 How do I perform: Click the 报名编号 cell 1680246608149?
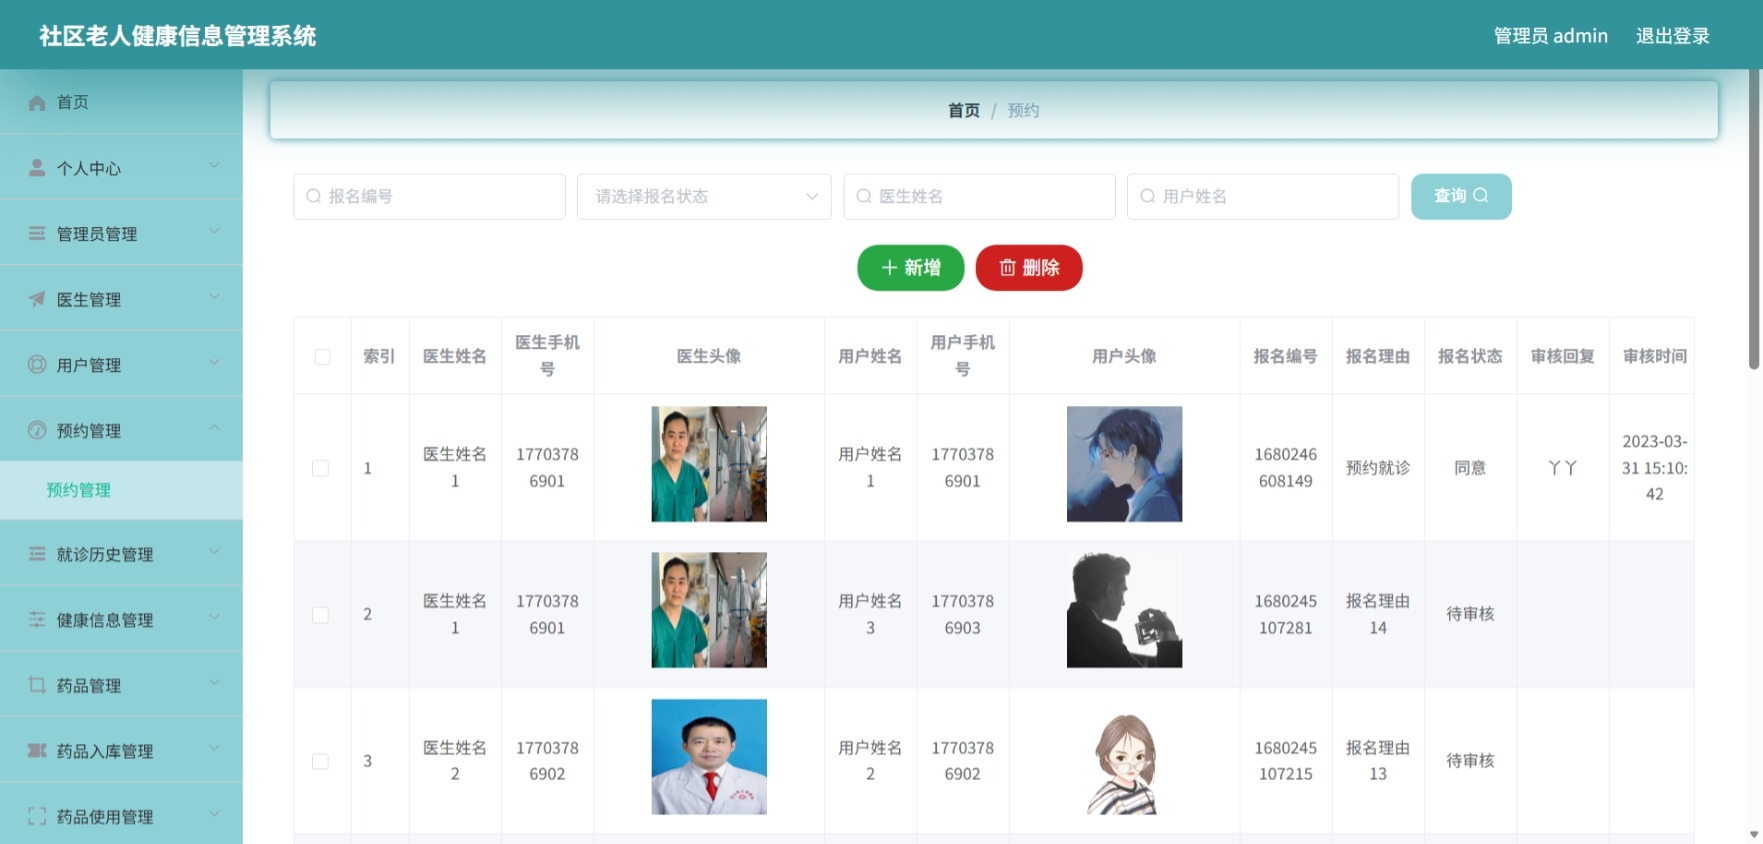click(x=1285, y=468)
